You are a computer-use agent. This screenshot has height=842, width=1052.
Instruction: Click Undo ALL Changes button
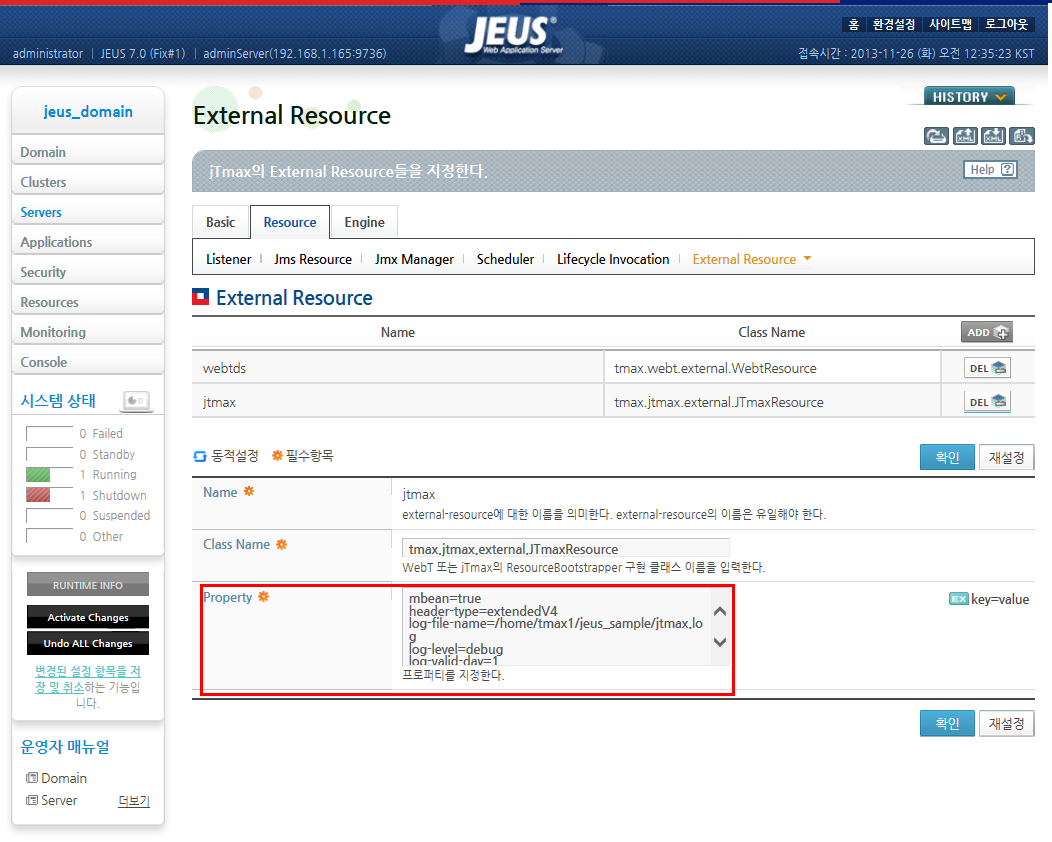(x=88, y=643)
